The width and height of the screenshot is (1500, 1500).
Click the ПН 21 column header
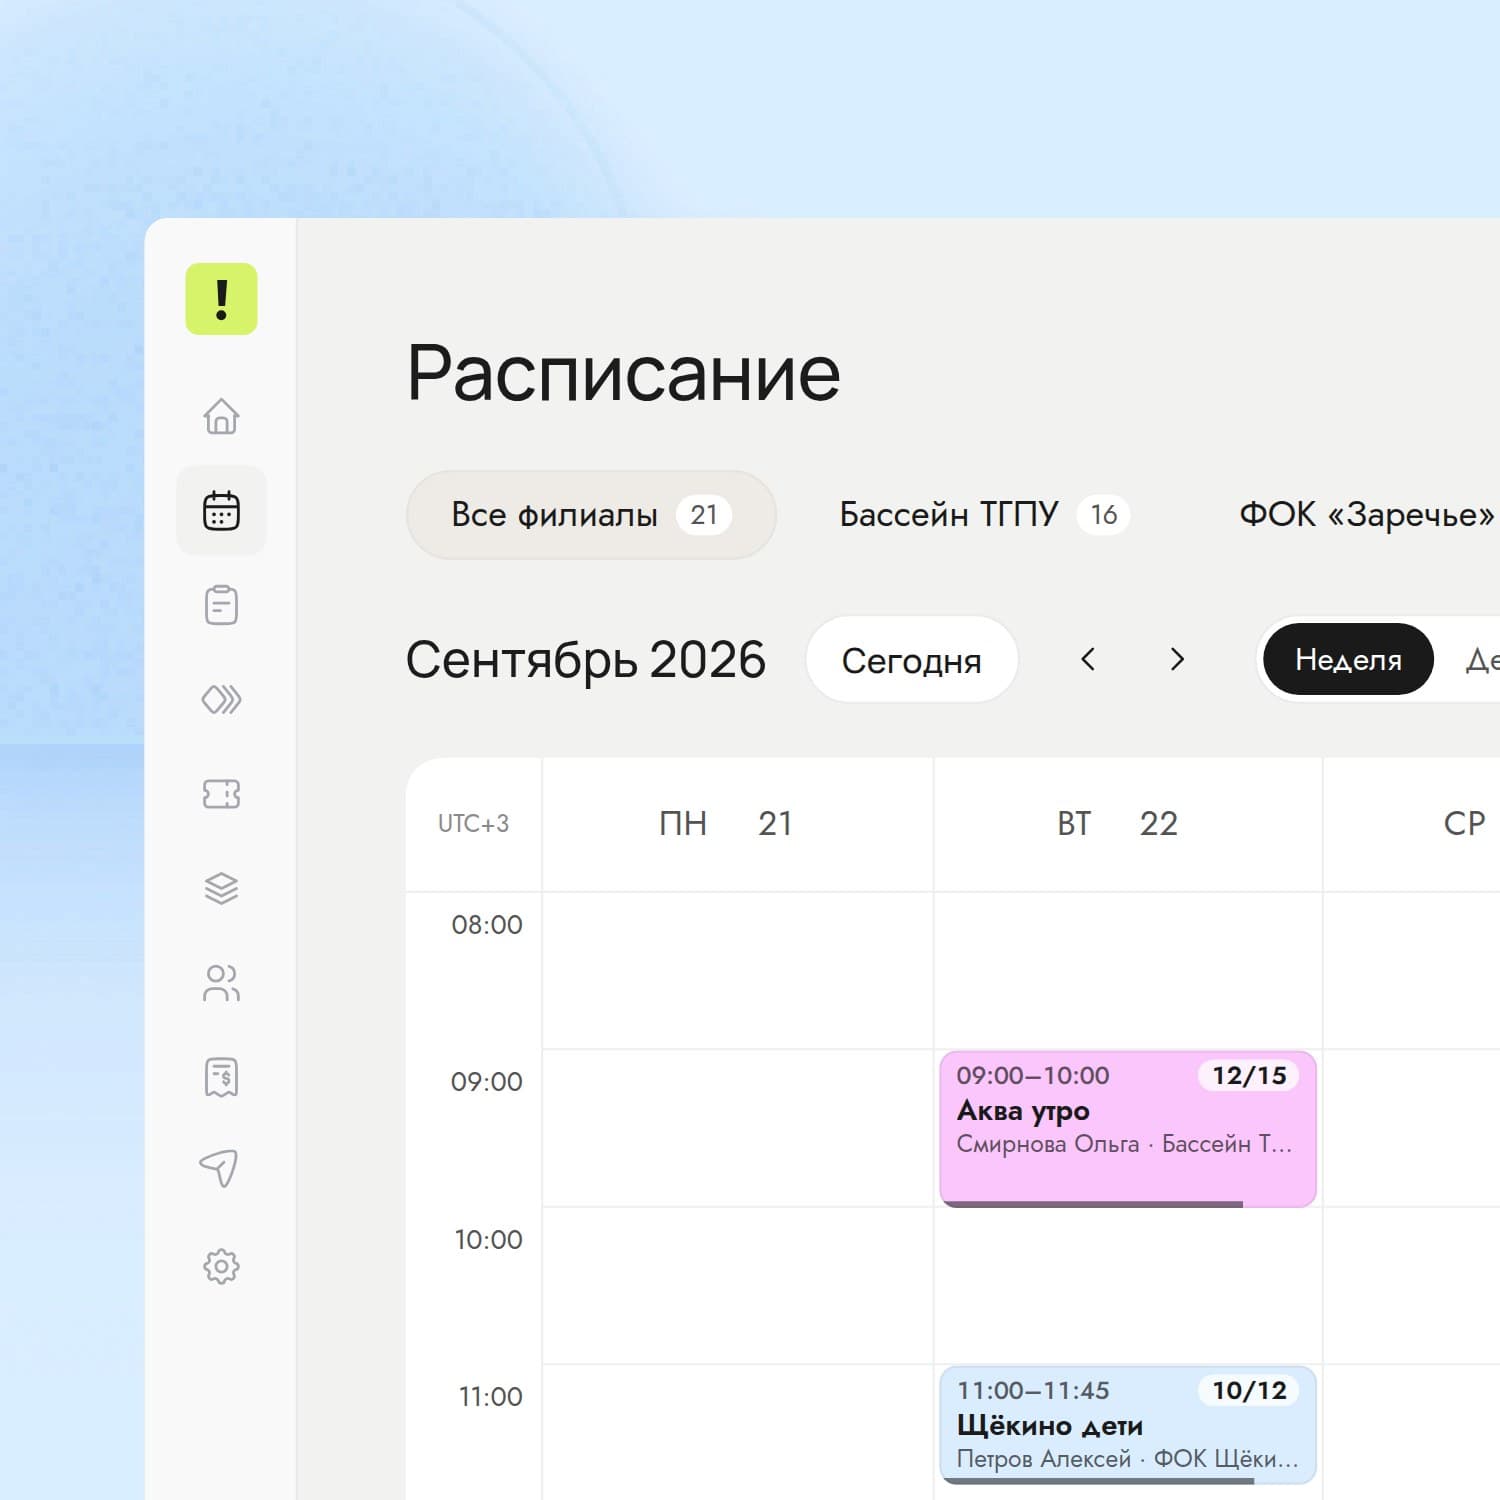pos(737,823)
